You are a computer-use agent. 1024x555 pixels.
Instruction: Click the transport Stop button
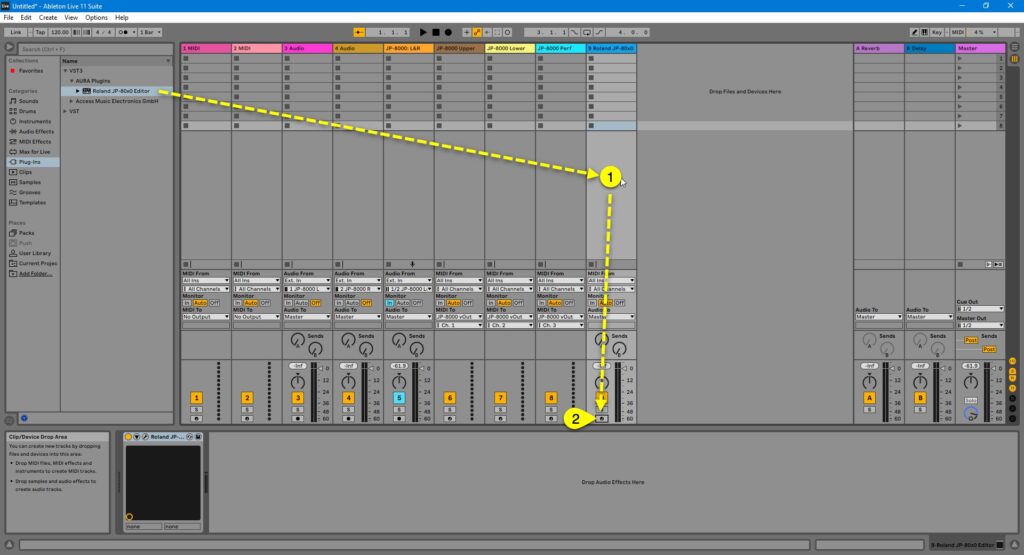point(436,32)
